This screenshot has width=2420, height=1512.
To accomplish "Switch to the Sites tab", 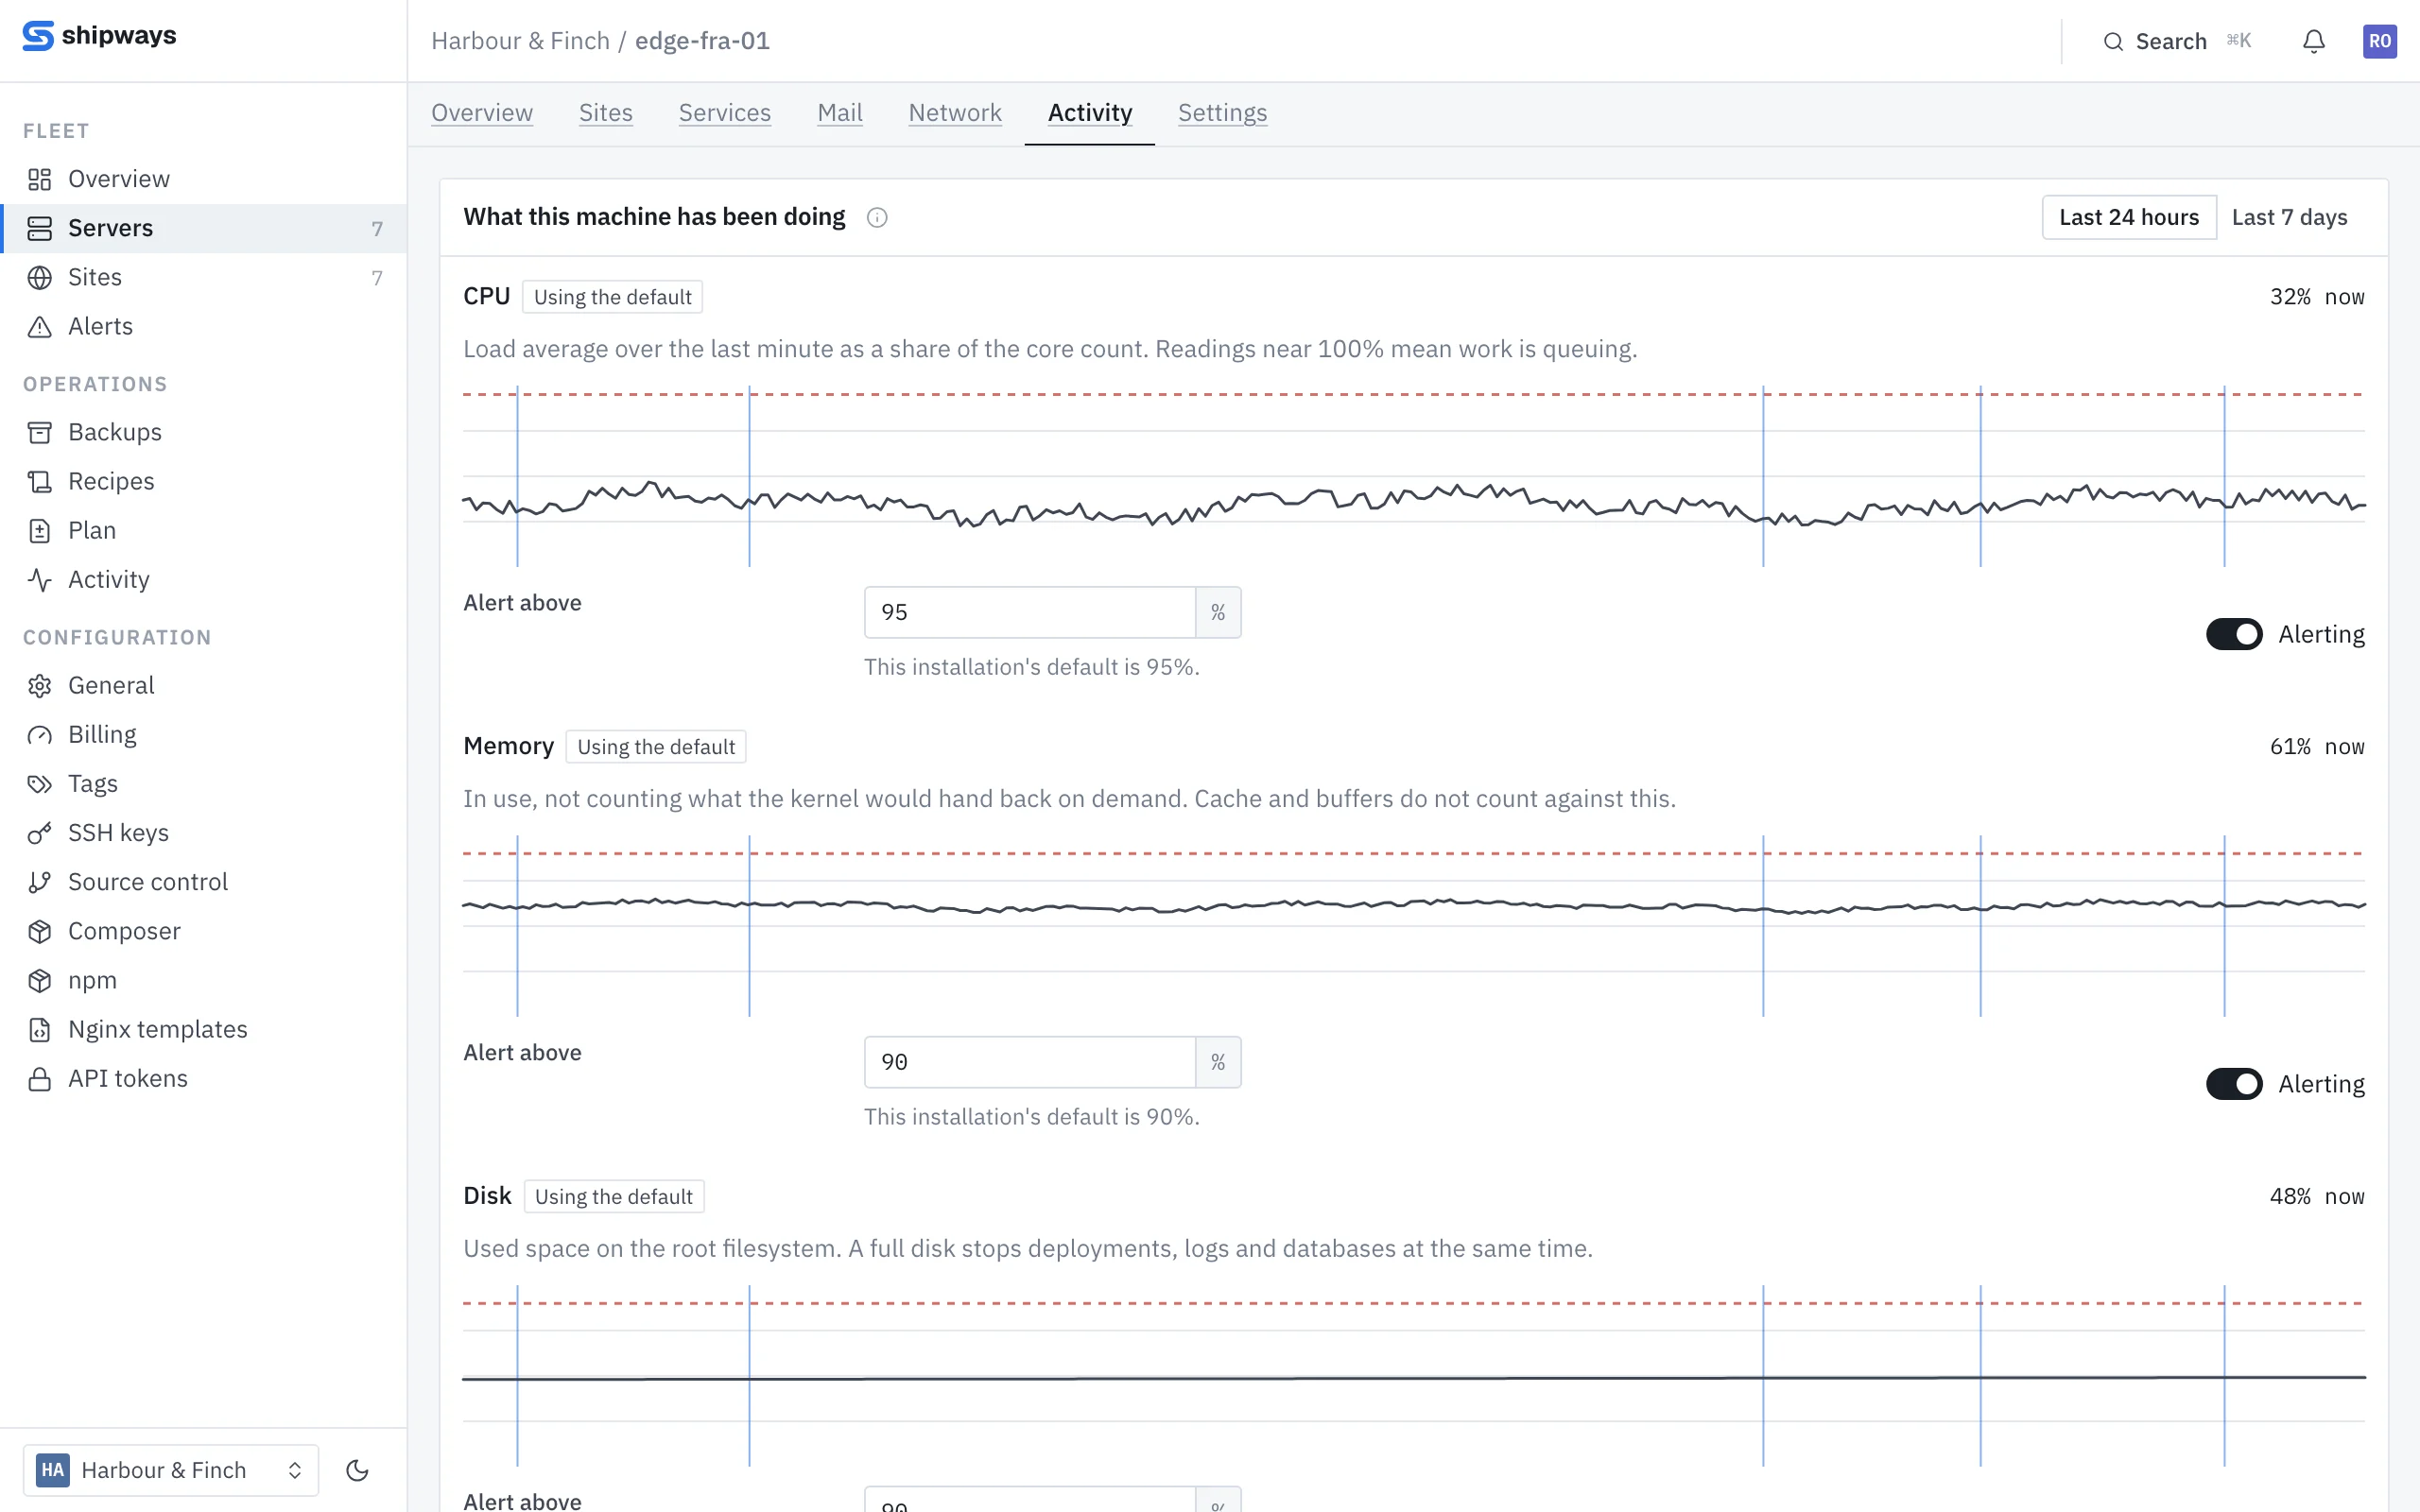I will pos(606,113).
